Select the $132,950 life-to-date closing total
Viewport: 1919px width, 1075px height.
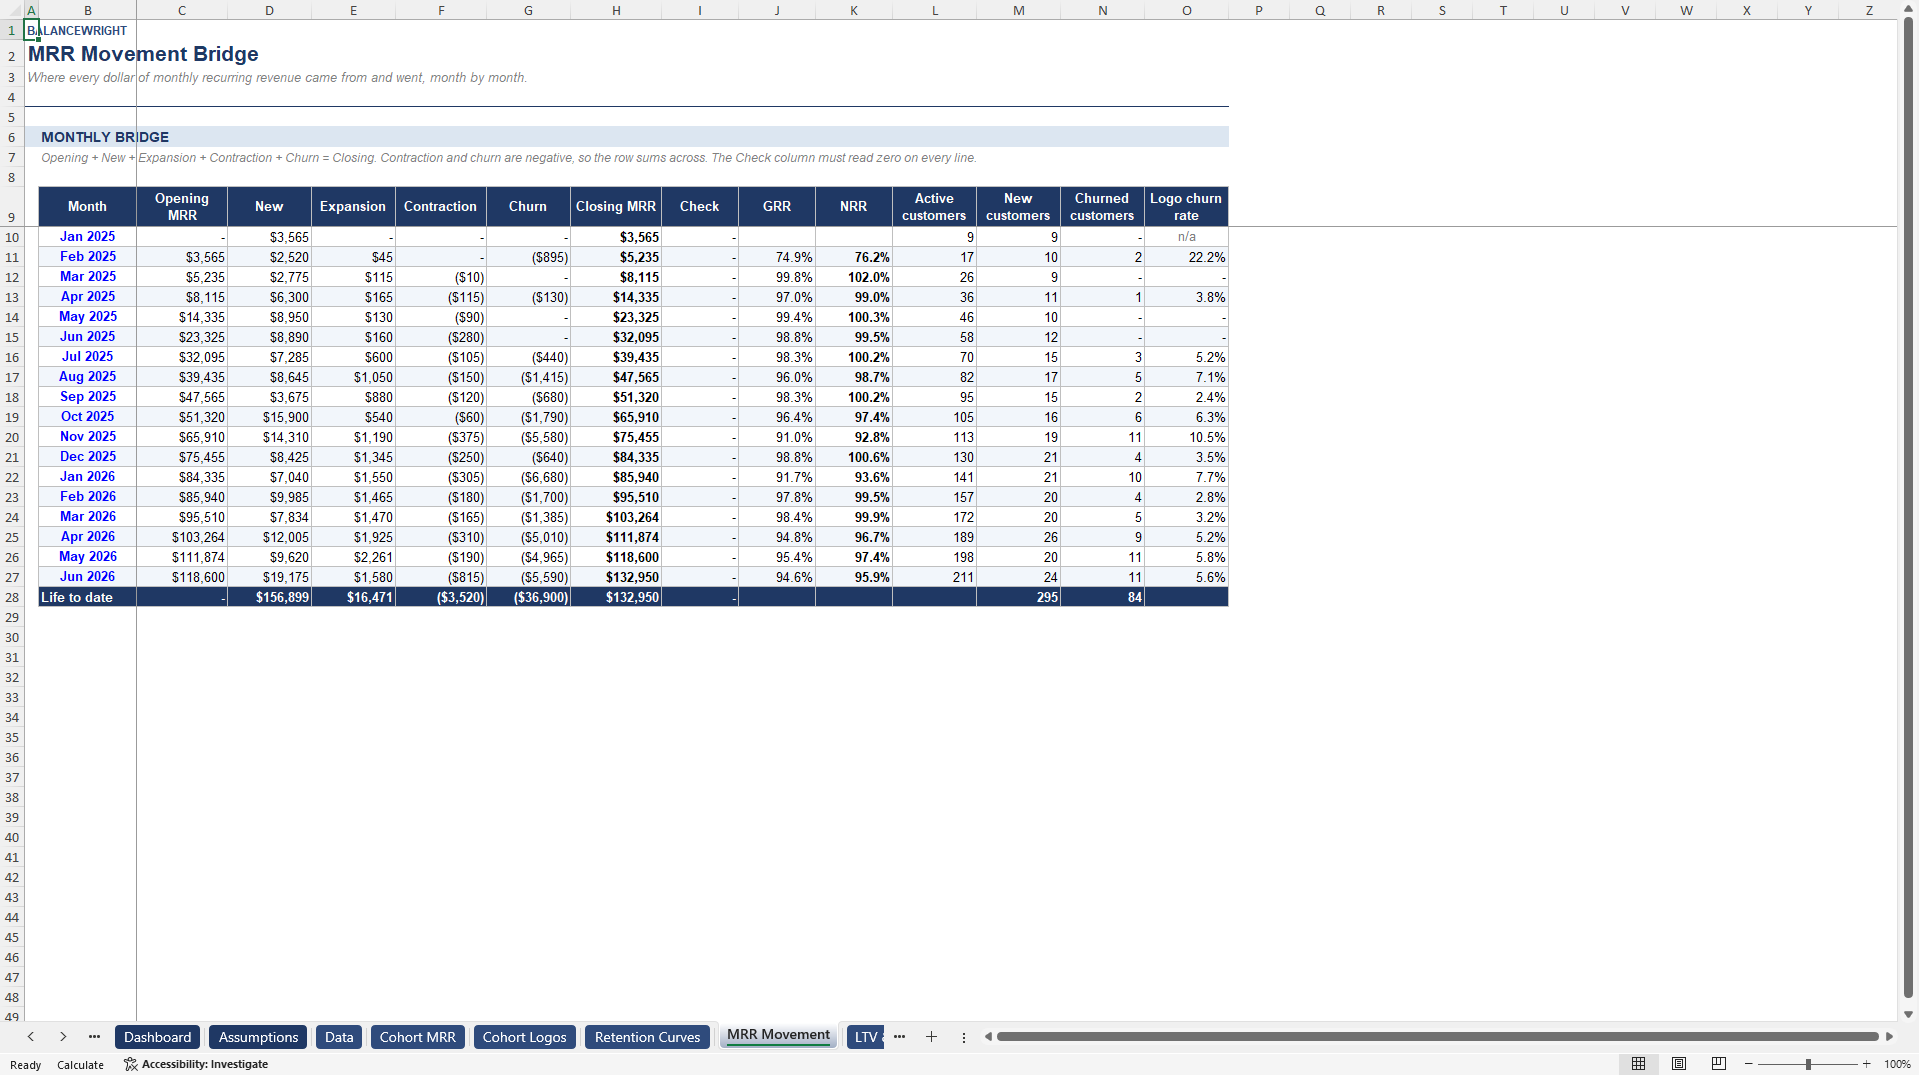point(616,597)
